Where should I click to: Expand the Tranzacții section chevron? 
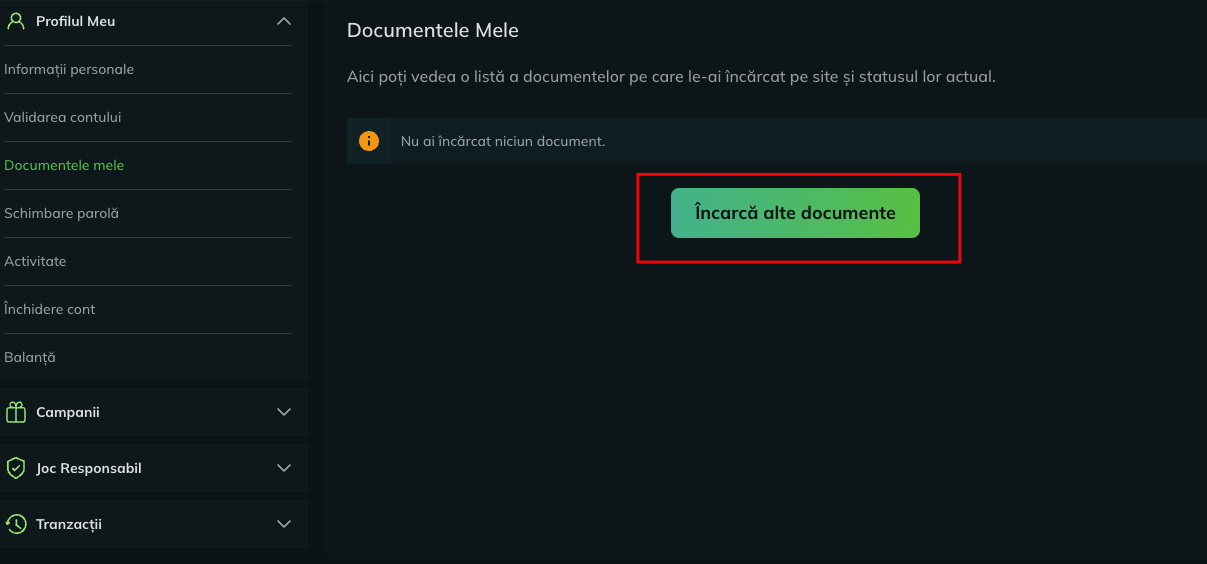(284, 524)
